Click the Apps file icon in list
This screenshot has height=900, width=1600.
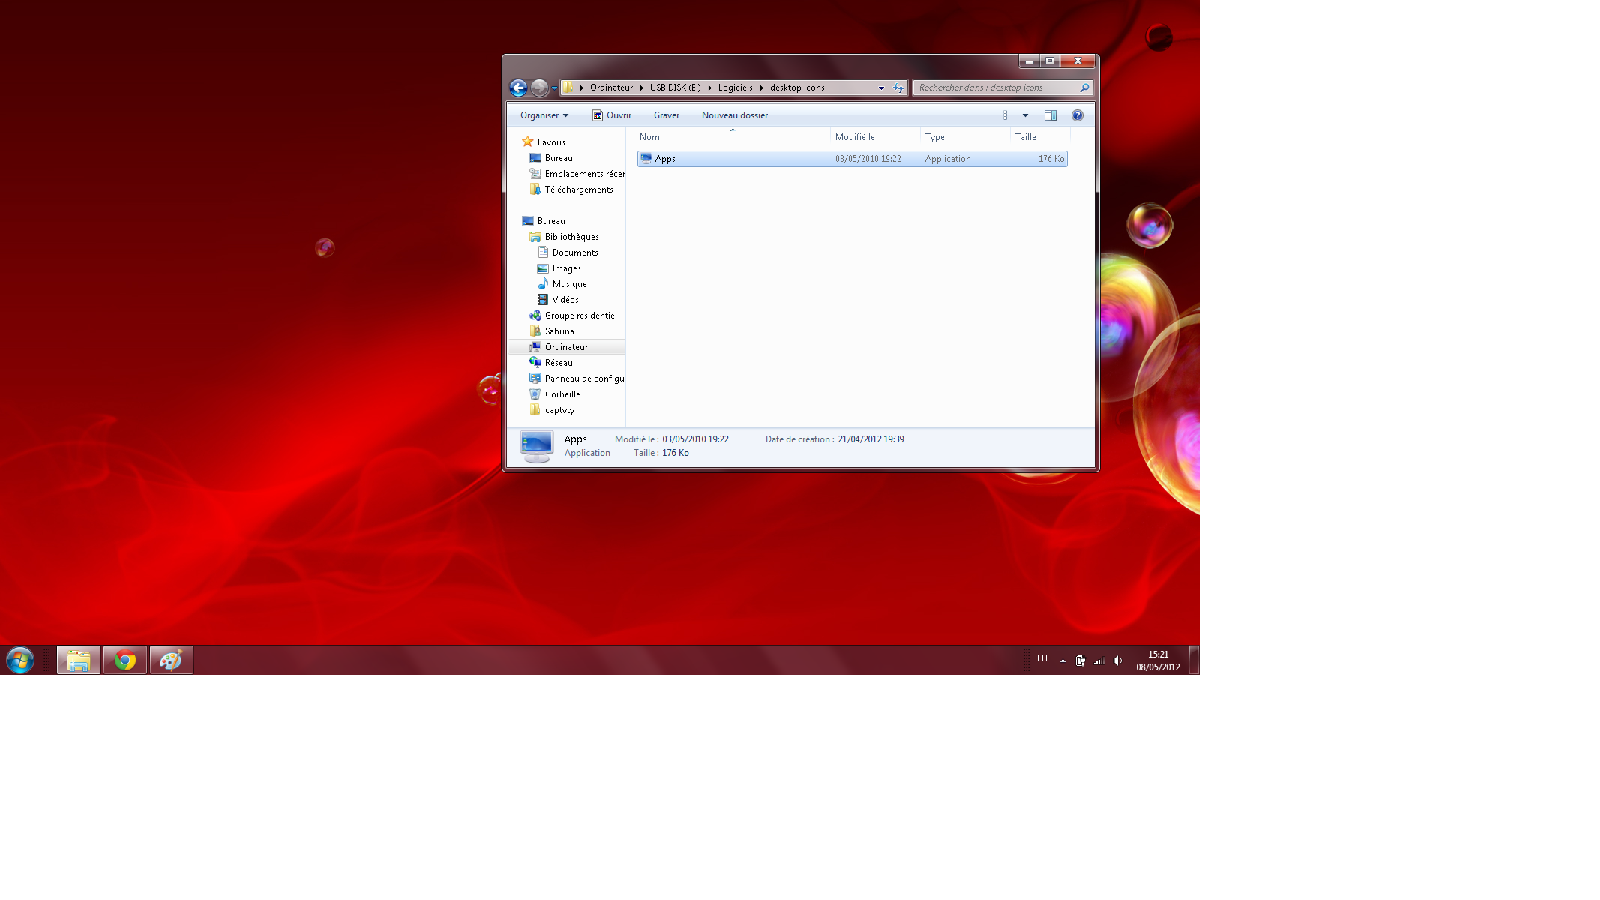click(x=646, y=159)
